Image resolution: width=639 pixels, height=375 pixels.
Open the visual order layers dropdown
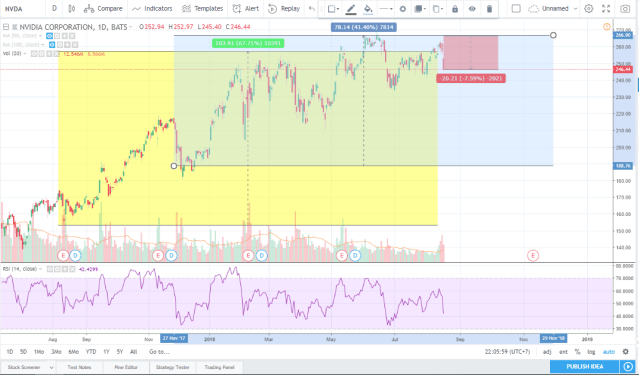click(420, 9)
